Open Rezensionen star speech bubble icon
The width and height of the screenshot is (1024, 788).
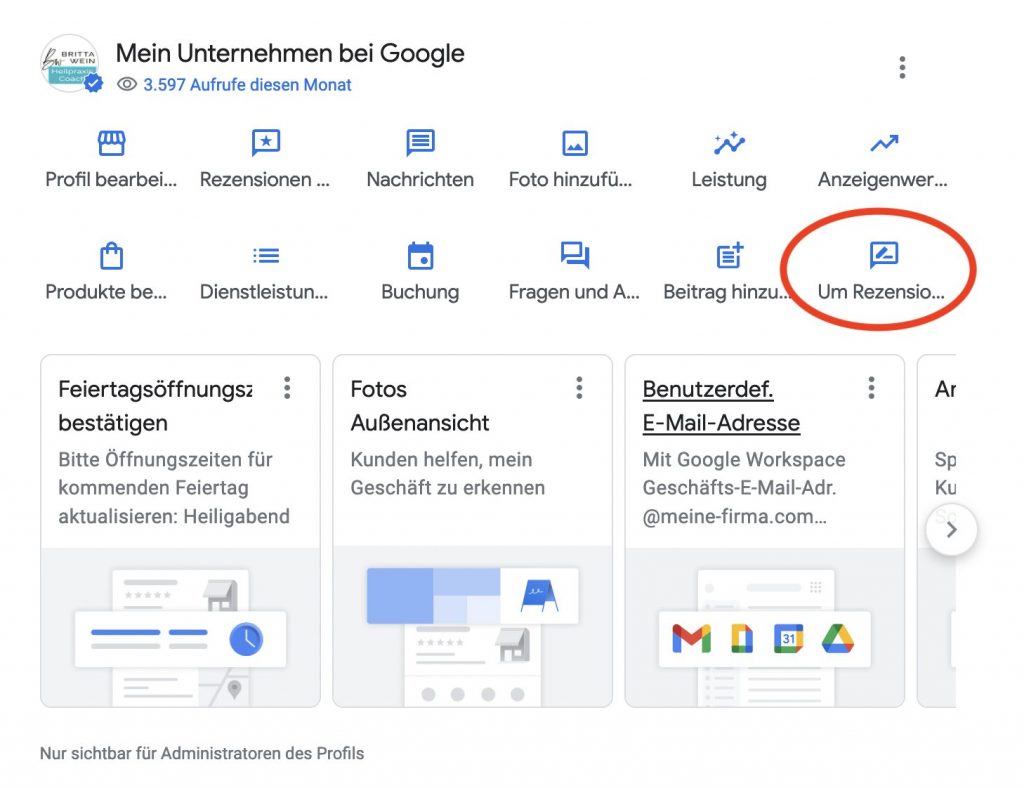[x=266, y=143]
